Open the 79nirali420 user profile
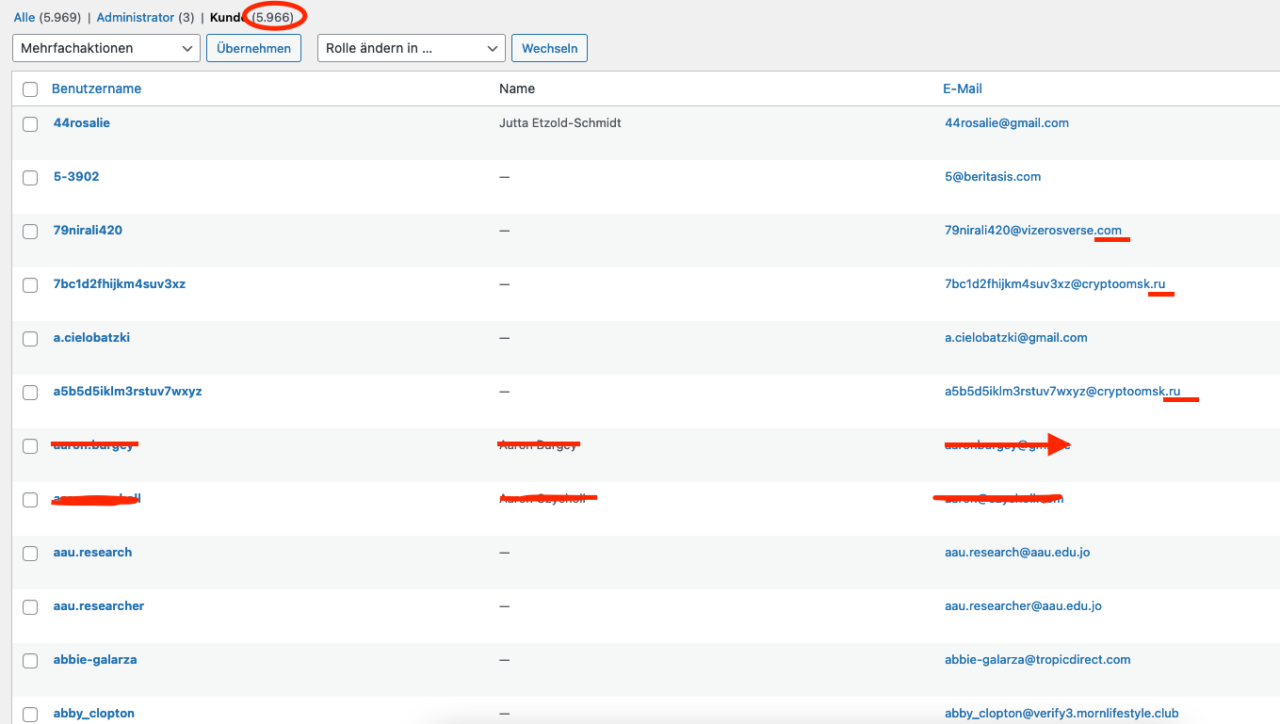This screenshot has height=724, width=1280. coord(87,230)
